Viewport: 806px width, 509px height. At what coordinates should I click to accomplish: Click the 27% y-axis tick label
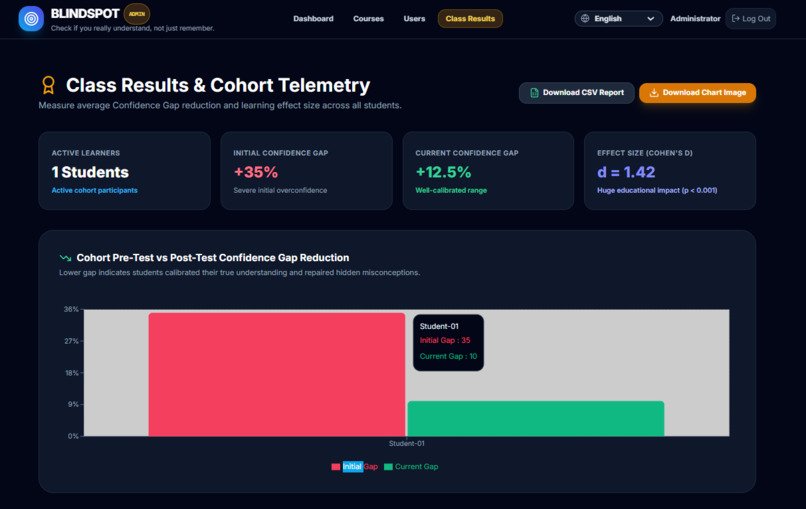click(71, 341)
